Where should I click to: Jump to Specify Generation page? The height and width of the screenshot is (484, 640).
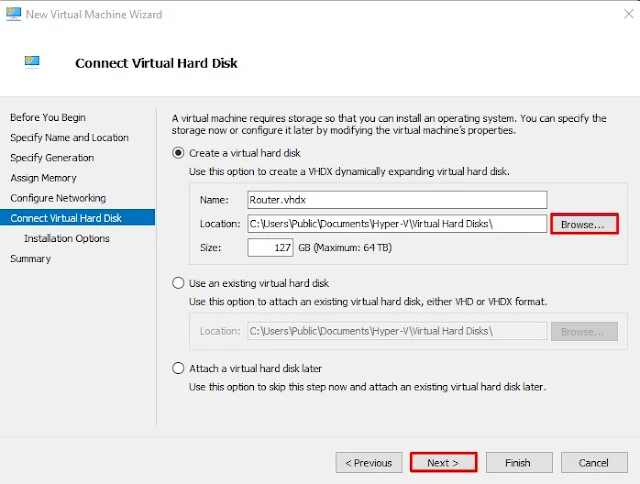coord(52,158)
